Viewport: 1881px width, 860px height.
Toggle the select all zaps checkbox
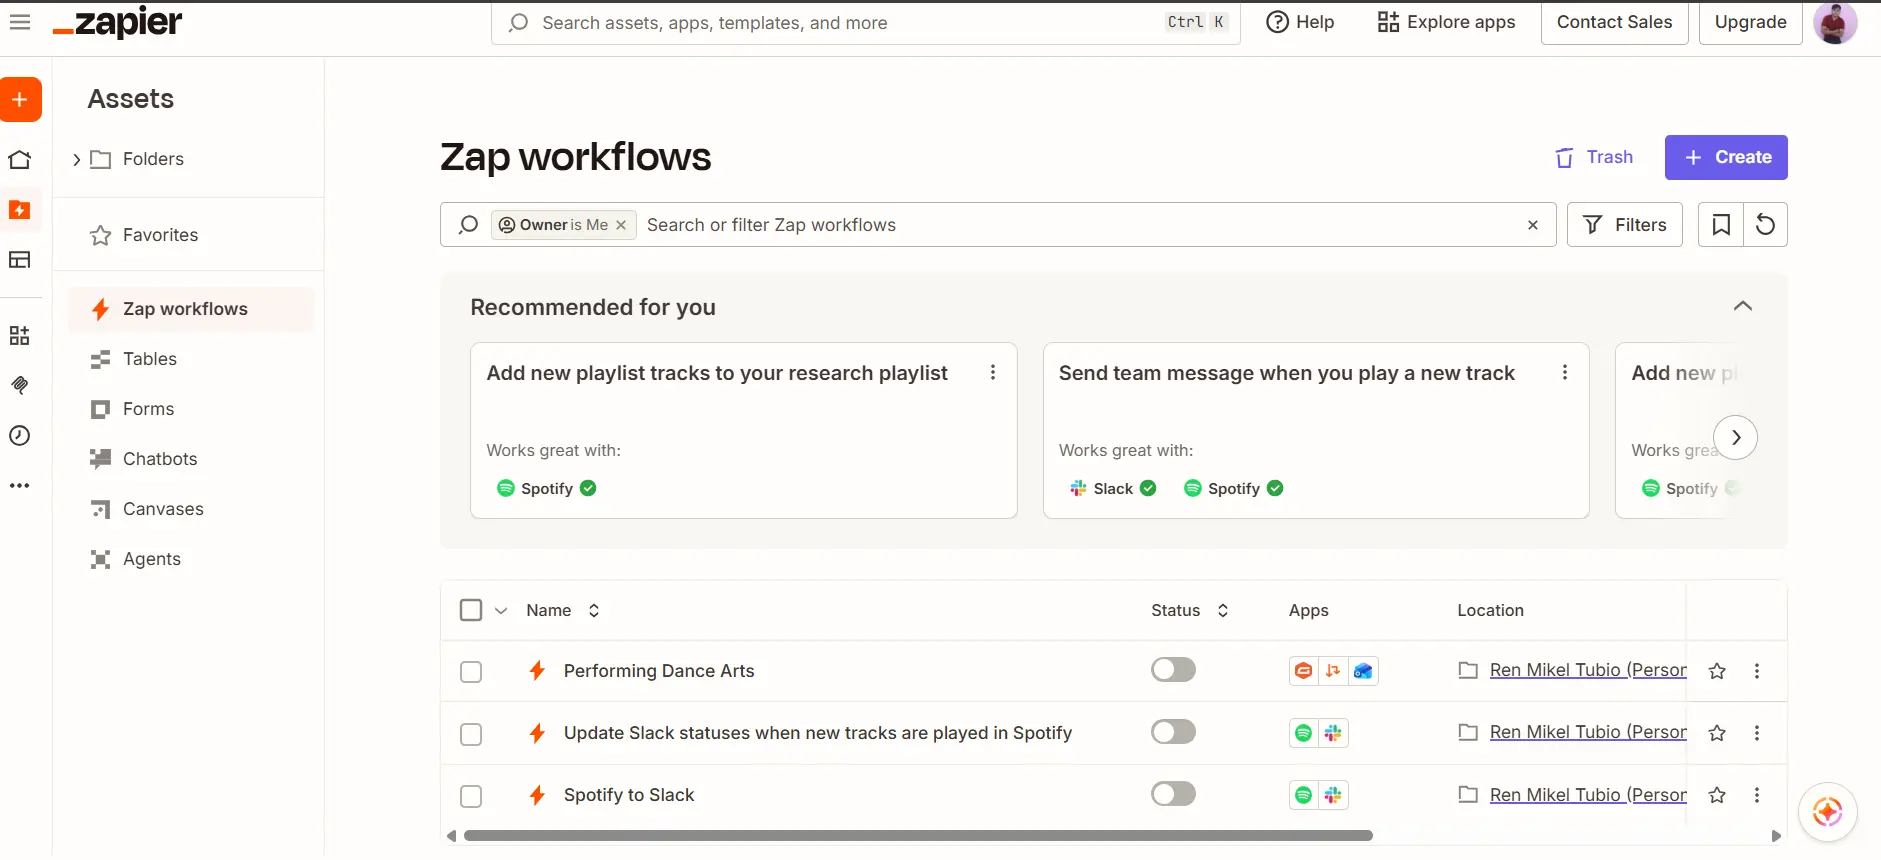click(x=471, y=610)
